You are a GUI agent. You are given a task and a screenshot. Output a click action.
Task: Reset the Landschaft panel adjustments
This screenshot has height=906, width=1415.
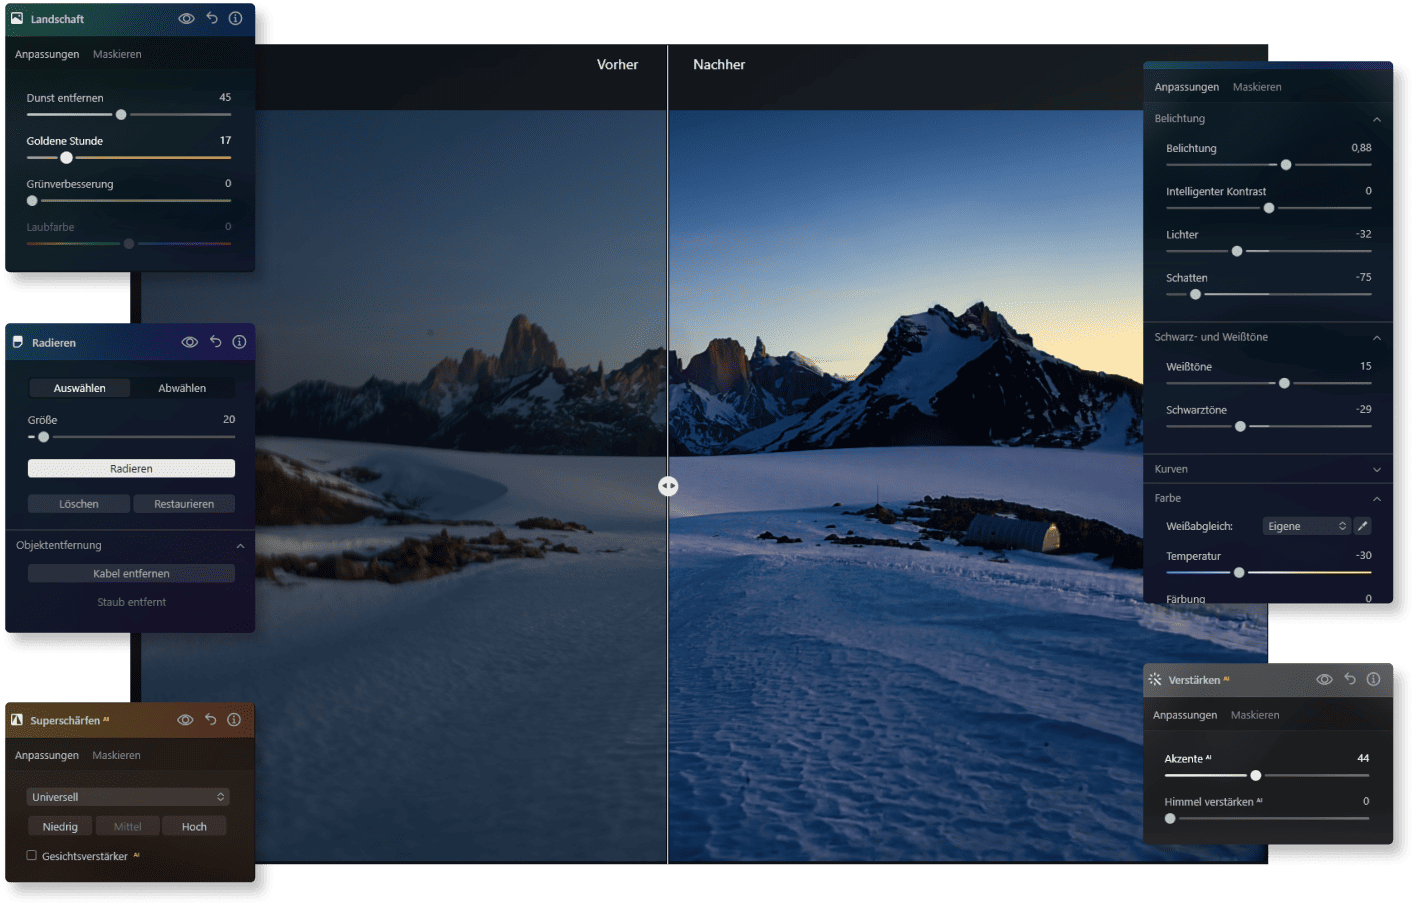212,18
